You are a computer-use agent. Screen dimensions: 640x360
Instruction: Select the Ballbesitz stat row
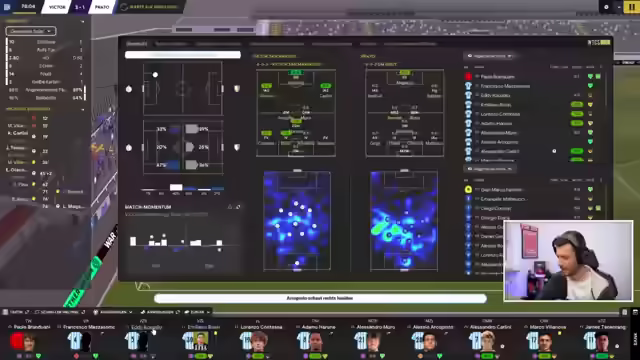(x=45, y=98)
